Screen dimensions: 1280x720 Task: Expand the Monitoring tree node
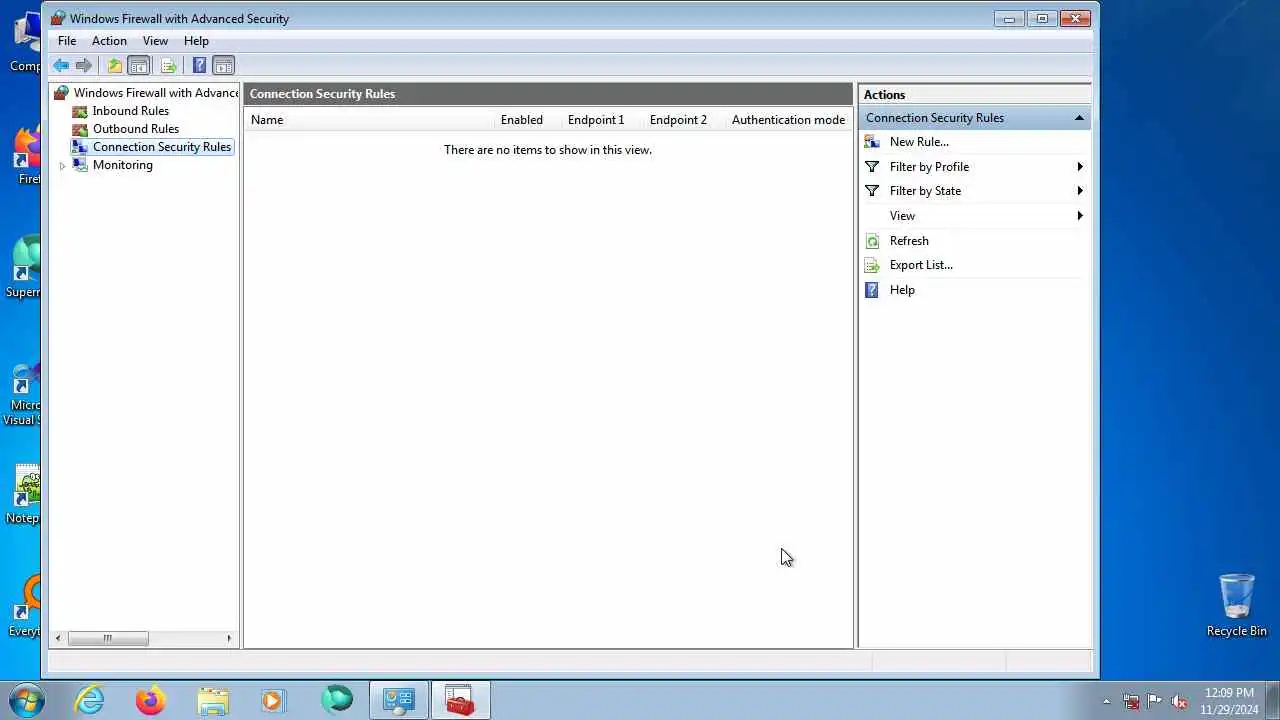tap(62, 166)
